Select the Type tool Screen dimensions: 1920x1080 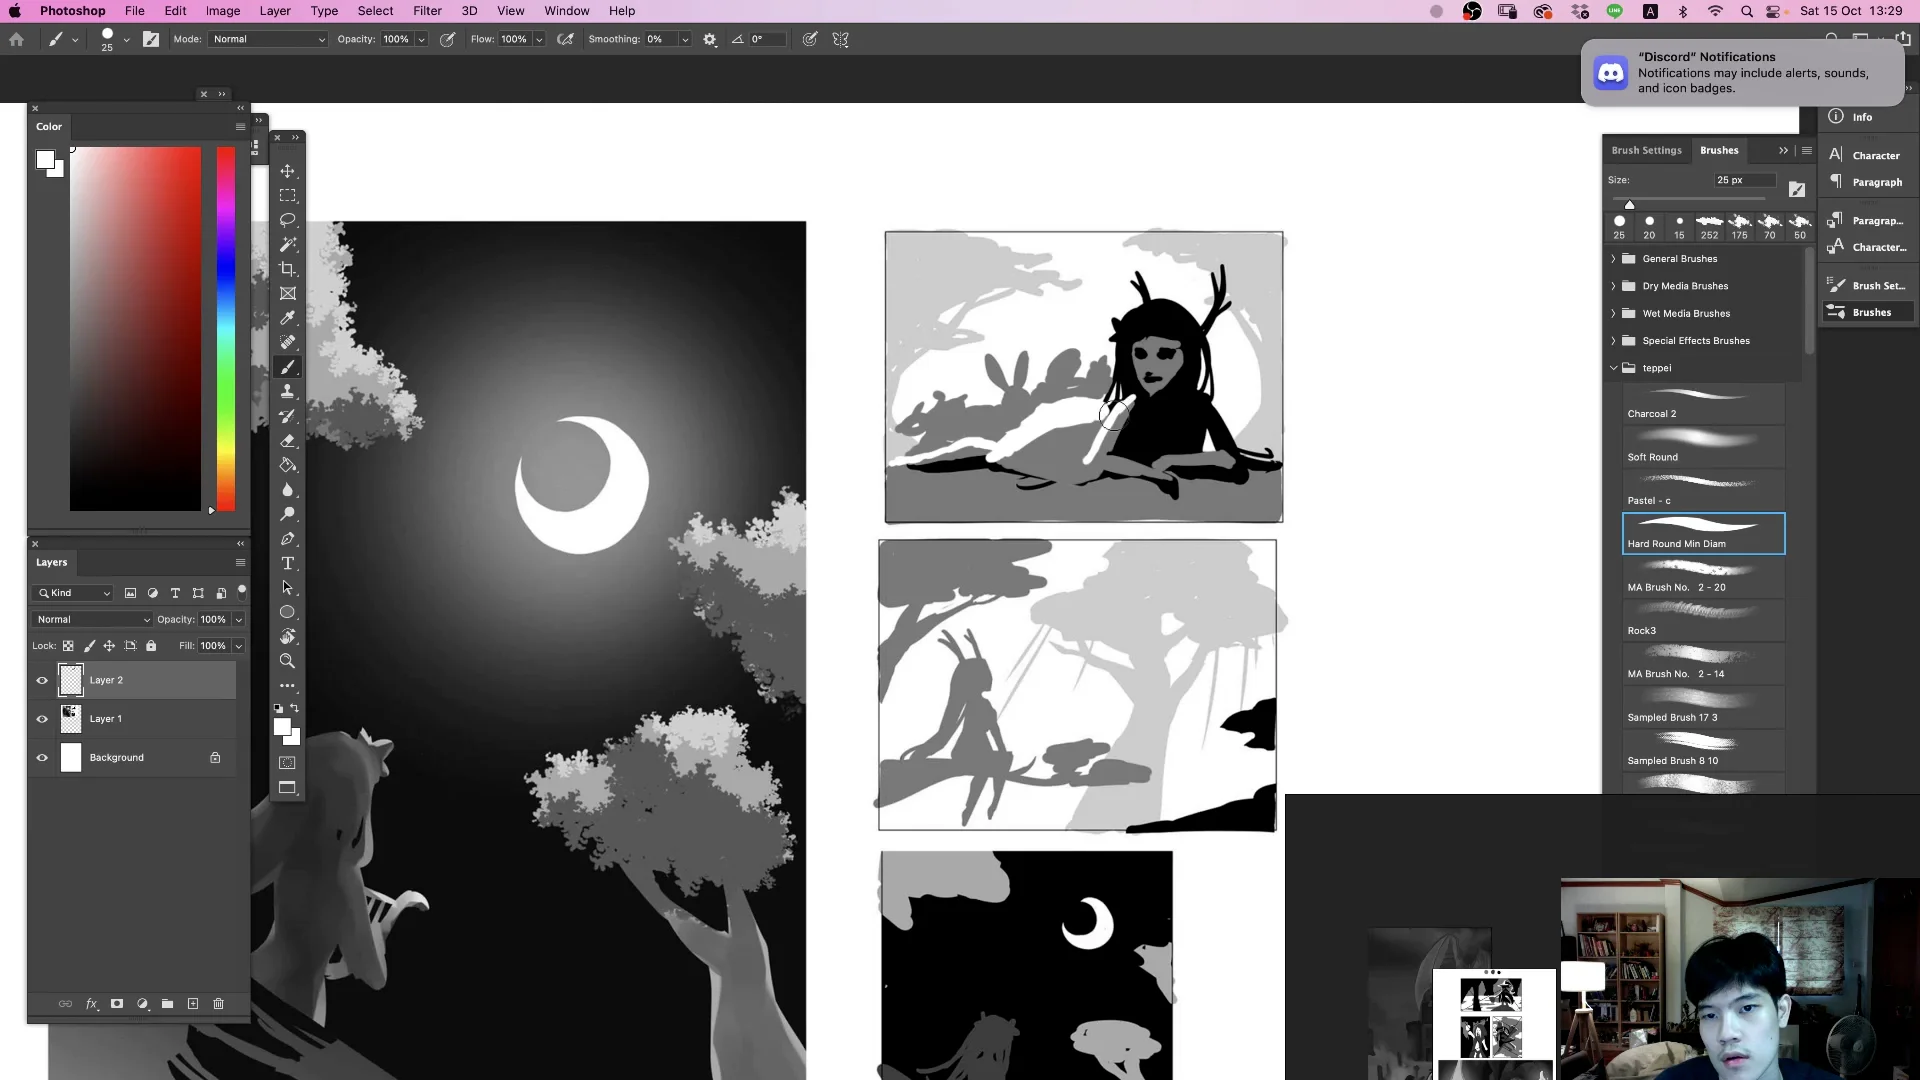click(x=287, y=564)
